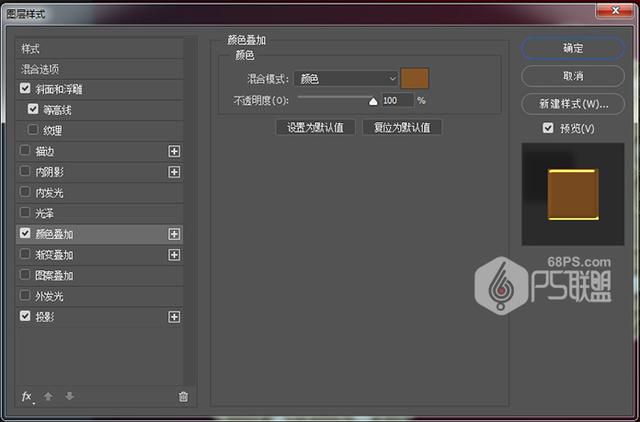Click the 确定 OK button
Viewport: 640px width, 422px height.
(x=573, y=48)
